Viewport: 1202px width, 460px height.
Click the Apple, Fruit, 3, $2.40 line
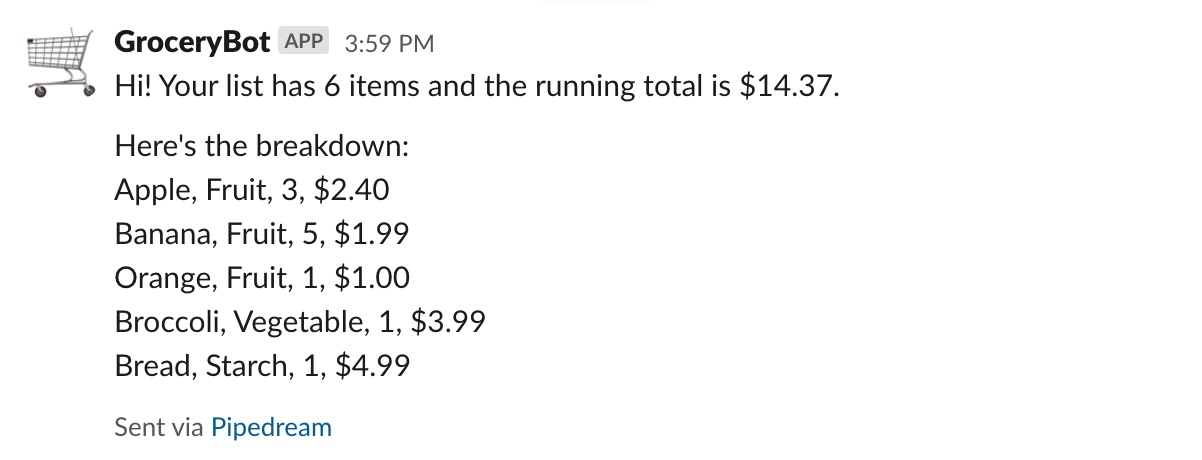pos(252,190)
